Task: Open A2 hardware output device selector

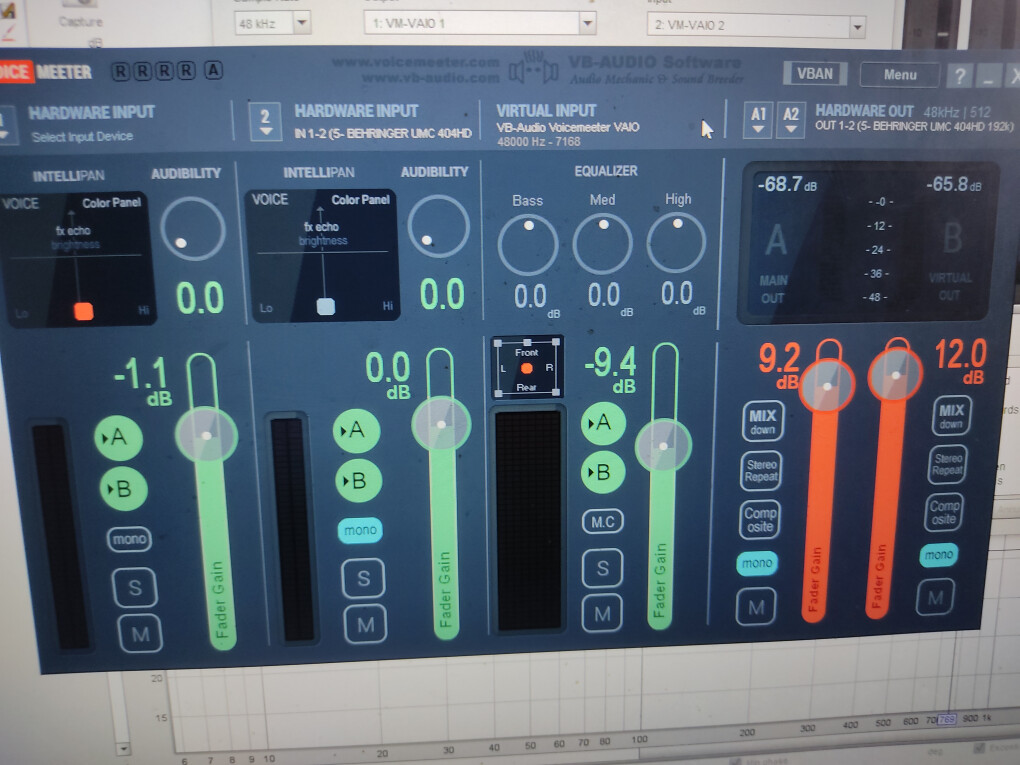Action: pos(790,120)
